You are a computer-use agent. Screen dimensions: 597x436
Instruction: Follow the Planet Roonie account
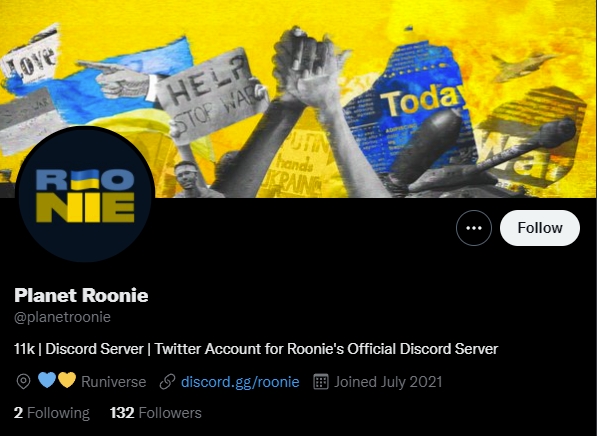click(540, 228)
